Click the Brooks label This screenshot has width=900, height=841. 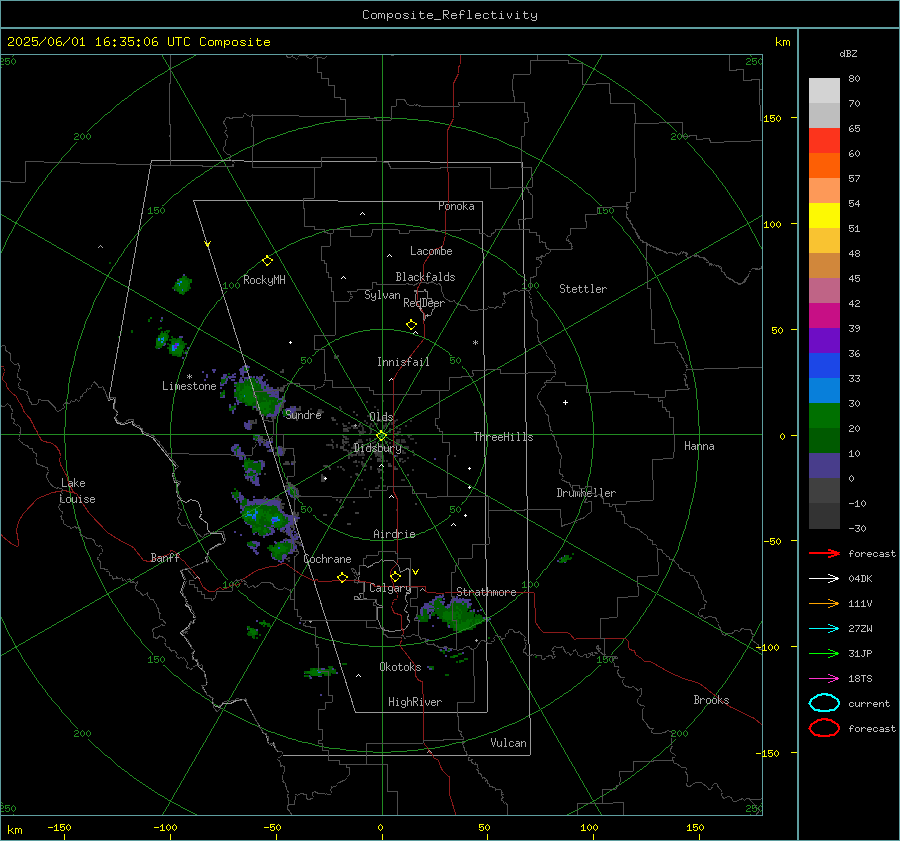[711, 700]
